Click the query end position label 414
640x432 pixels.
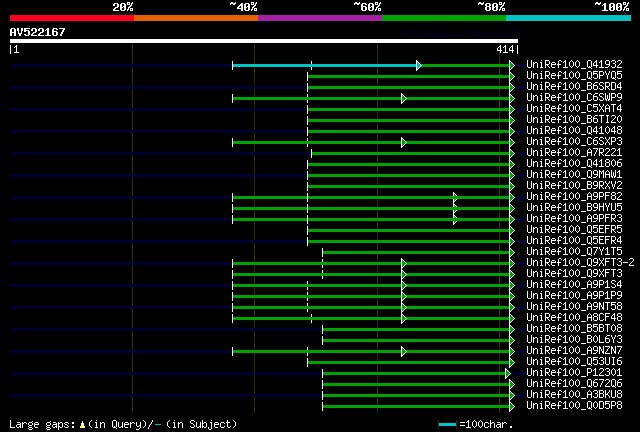click(x=505, y=49)
